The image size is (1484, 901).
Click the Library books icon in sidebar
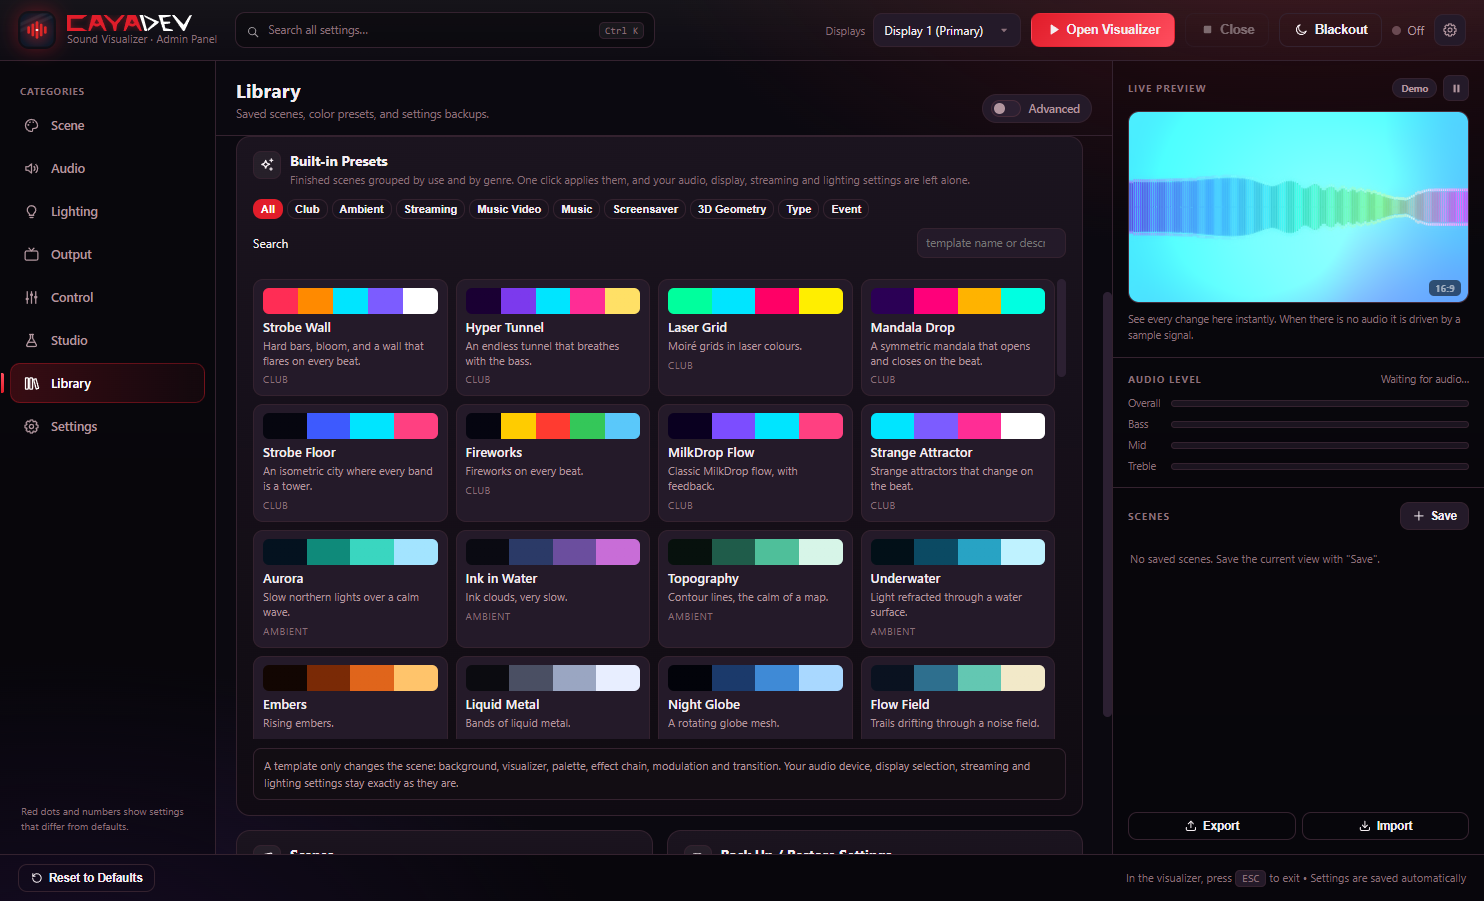32,384
